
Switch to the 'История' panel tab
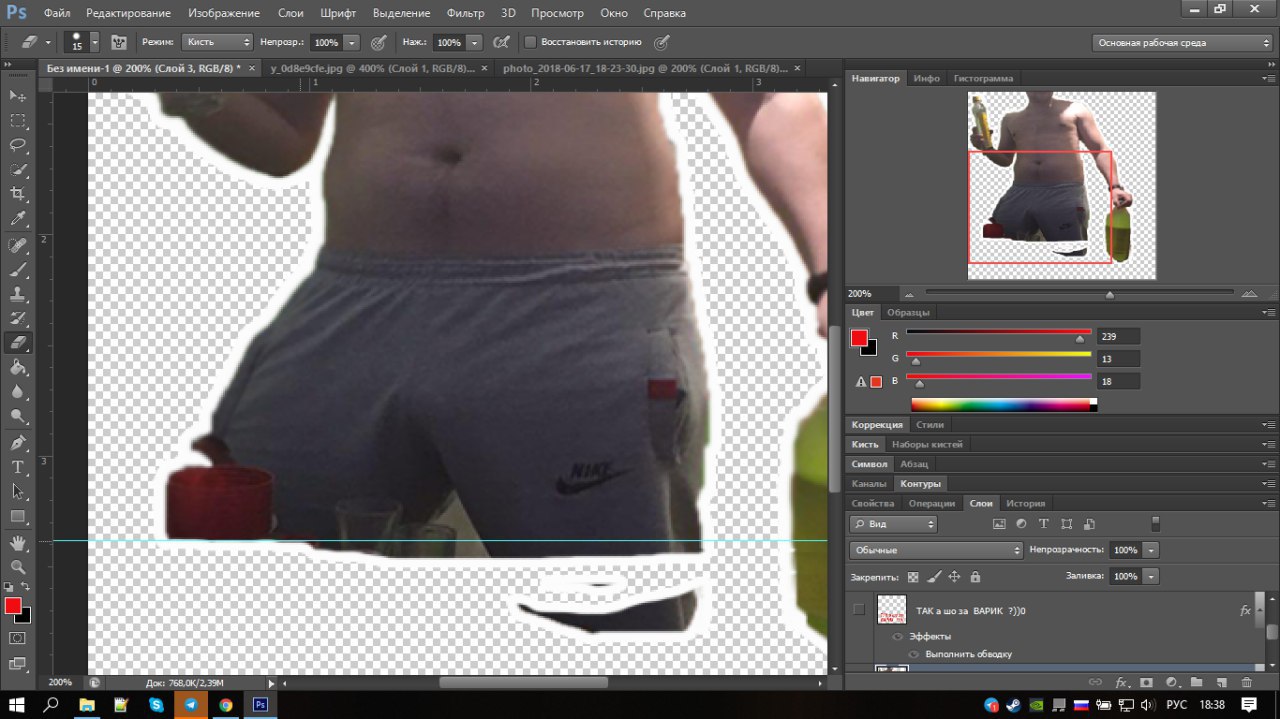click(x=1025, y=503)
